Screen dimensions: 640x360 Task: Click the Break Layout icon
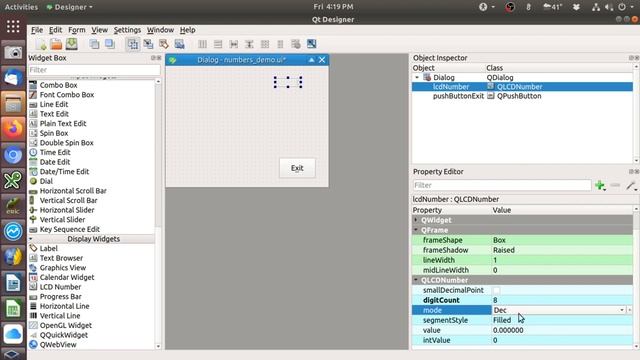[x=296, y=44]
